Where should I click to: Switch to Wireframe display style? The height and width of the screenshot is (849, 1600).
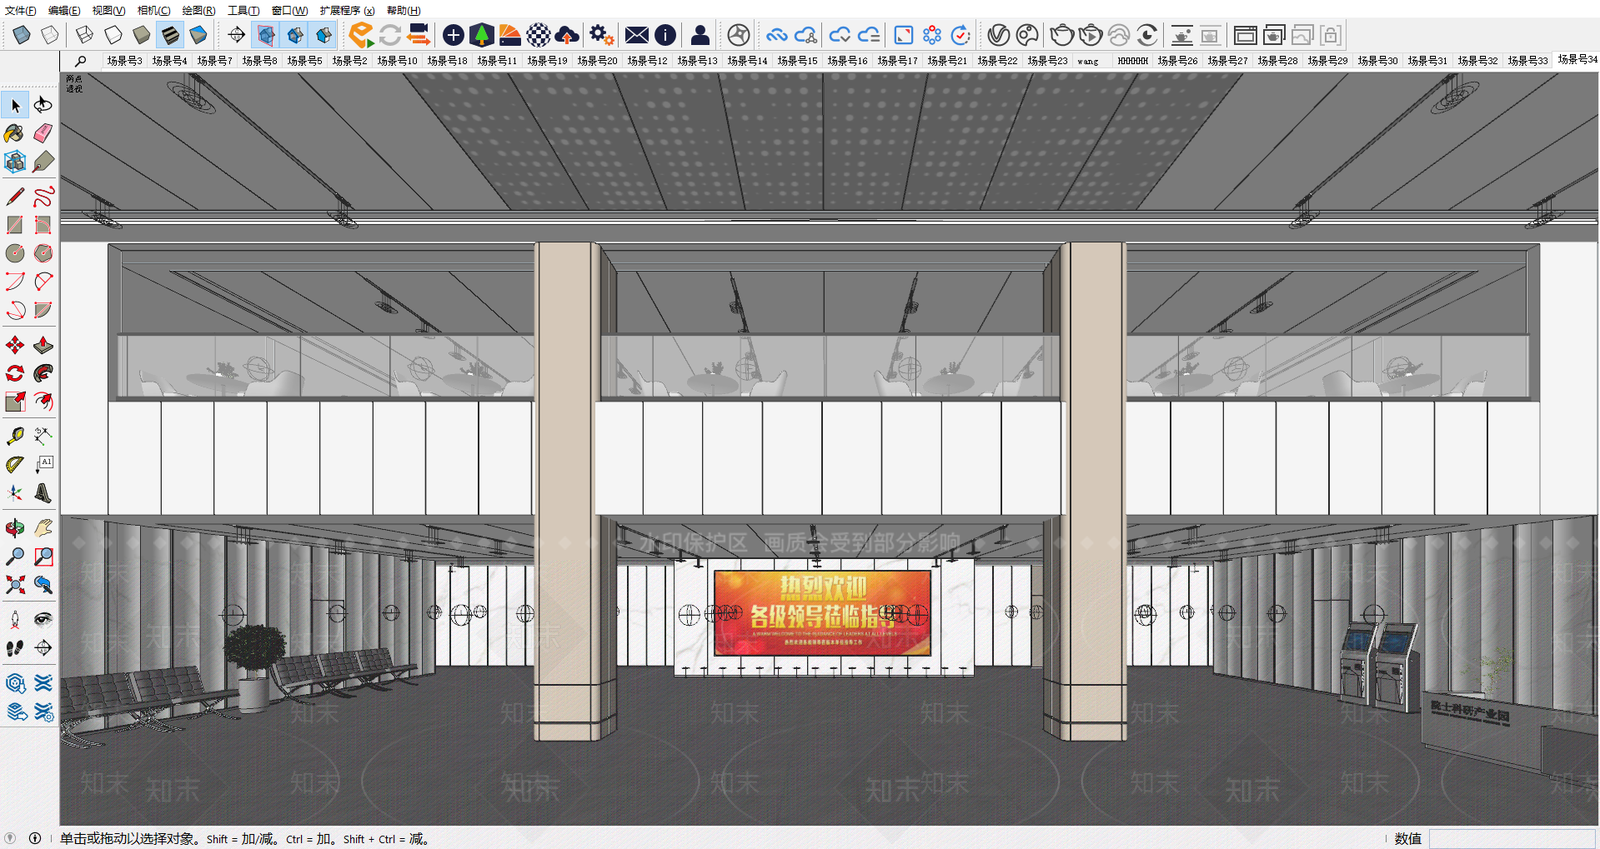pyautogui.click(x=85, y=35)
